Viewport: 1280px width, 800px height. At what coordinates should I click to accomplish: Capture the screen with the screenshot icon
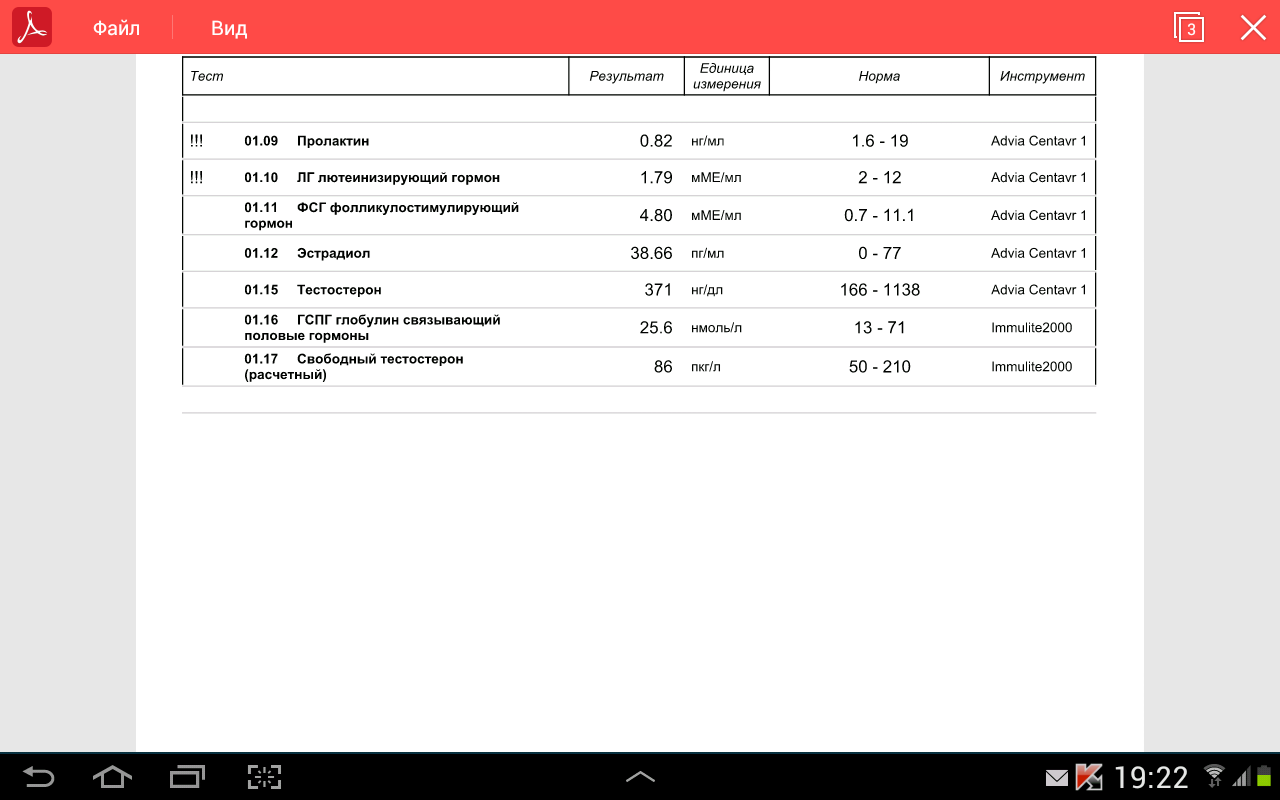[x=264, y=777]
